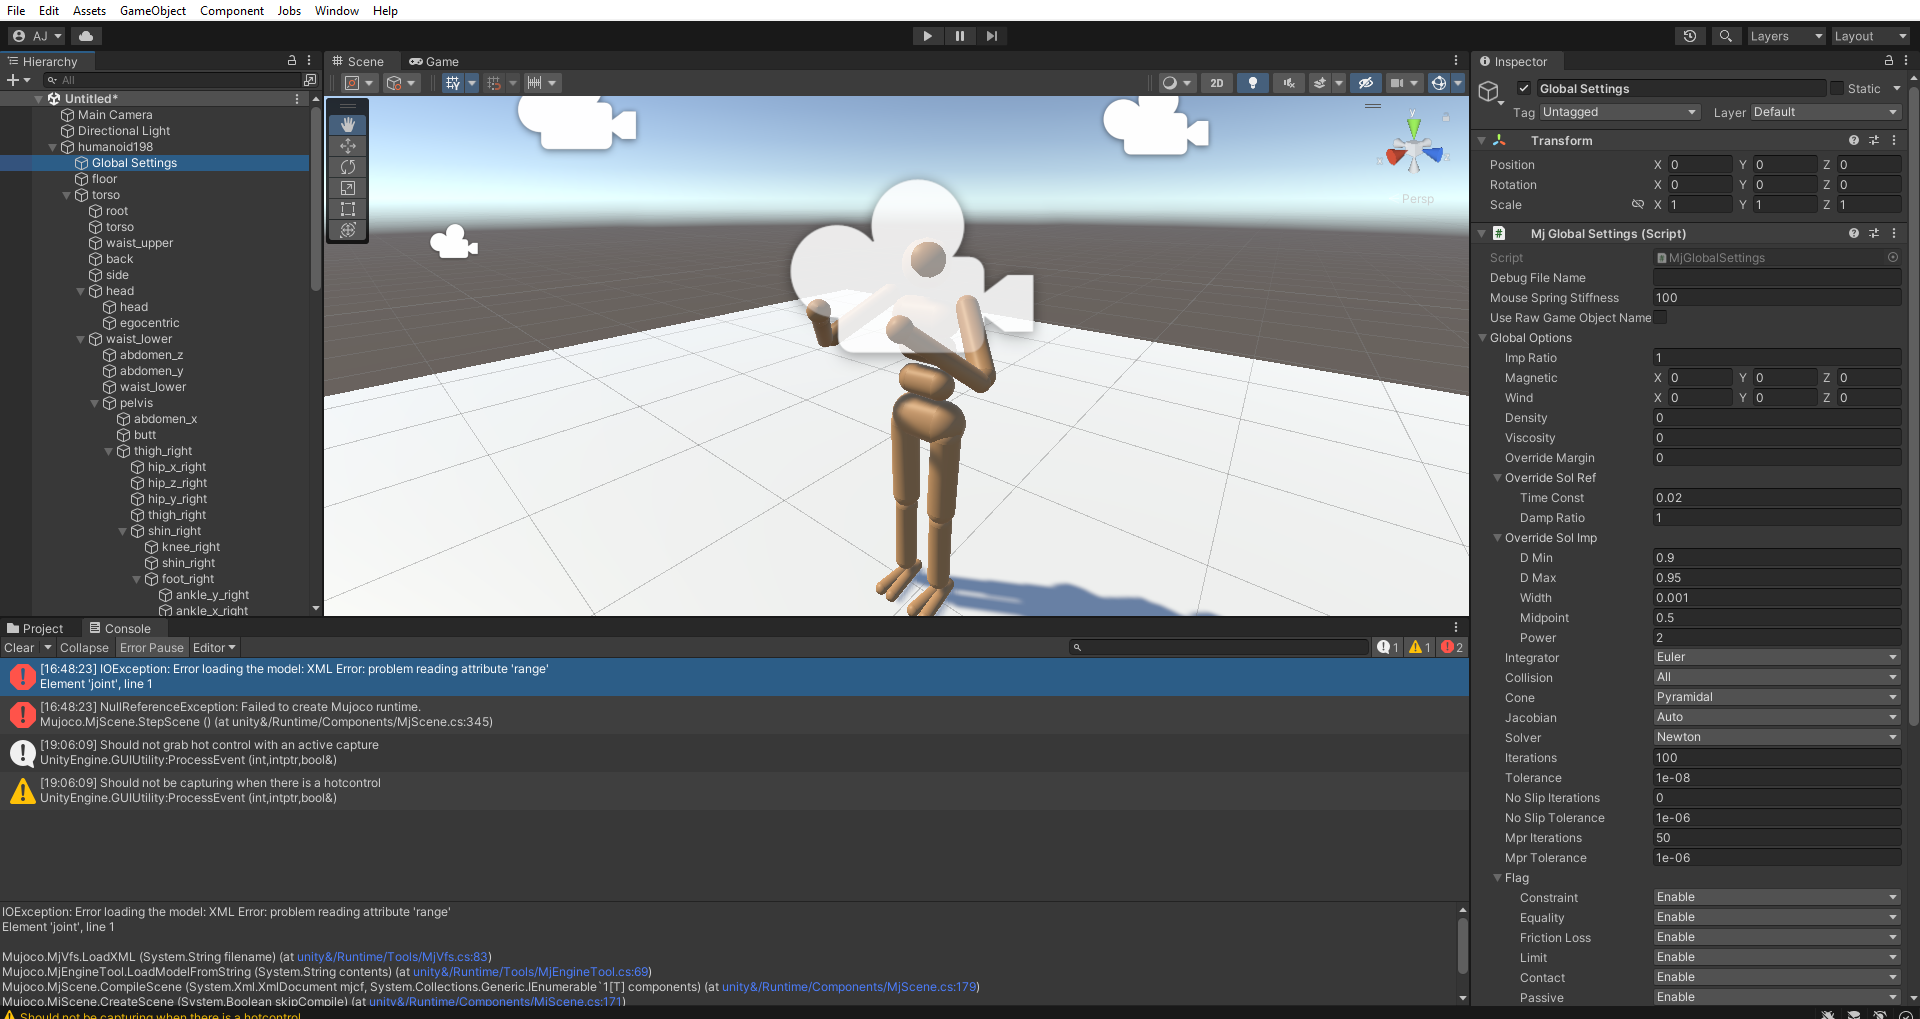Screen dimensions: 1920x1019
Task: Select the Scale tool
Action: (x=347, y=188)
